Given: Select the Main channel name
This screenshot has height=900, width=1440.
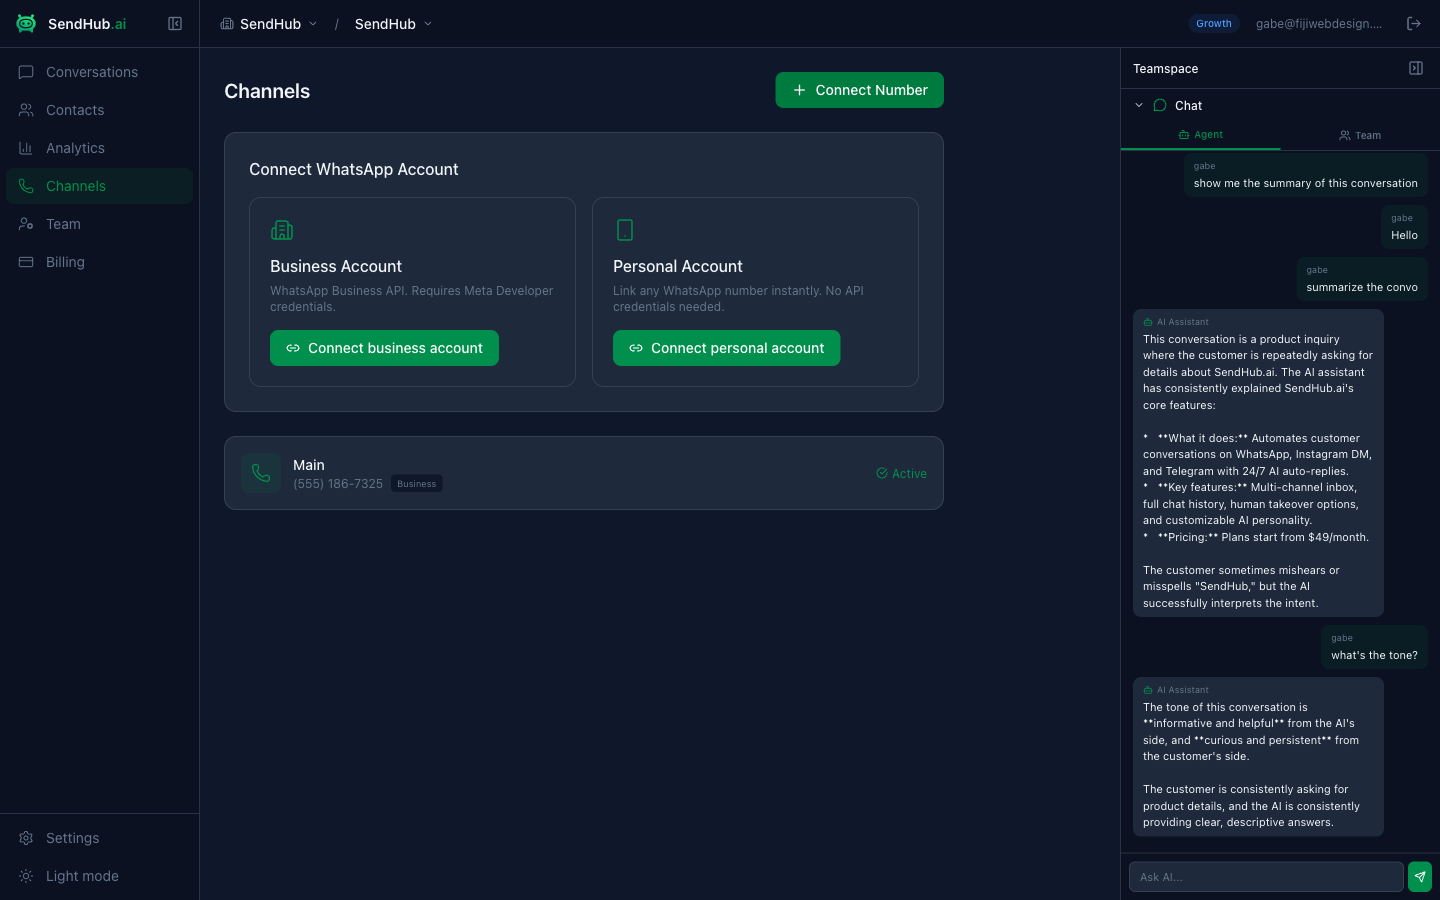Looking at the screenshot, I should point(309,465).
